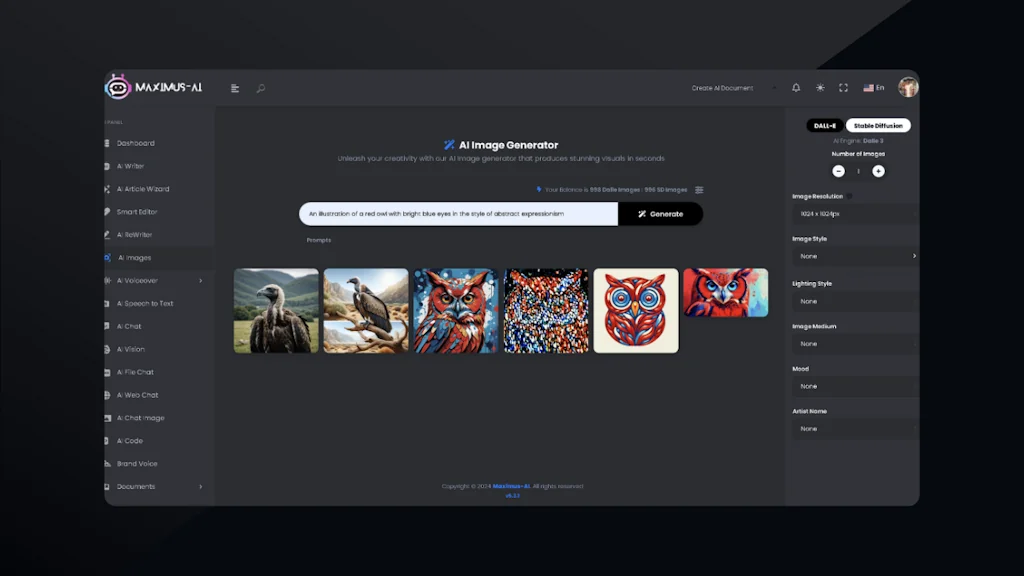Open notifications bell
Screen dimensions: 1024x576
[796, 88]
